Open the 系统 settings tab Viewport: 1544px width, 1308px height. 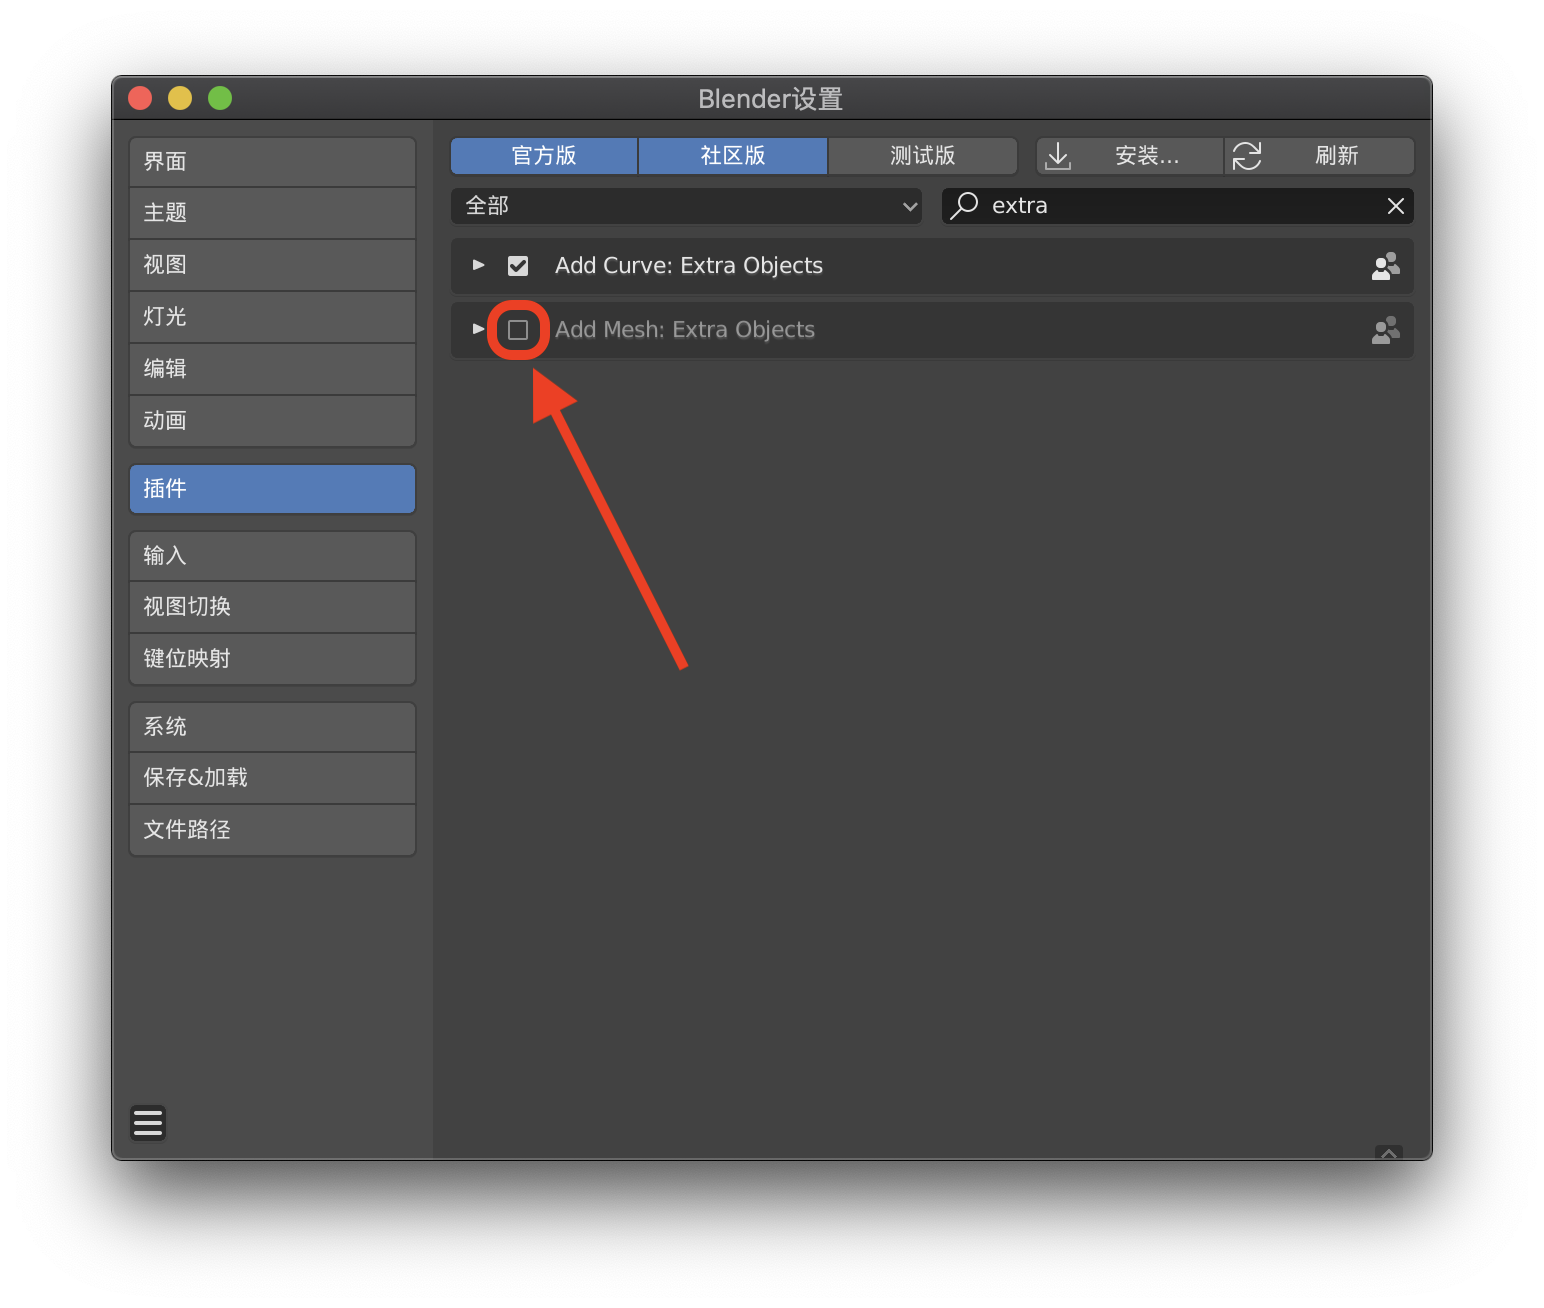click(x=272, y=727)
